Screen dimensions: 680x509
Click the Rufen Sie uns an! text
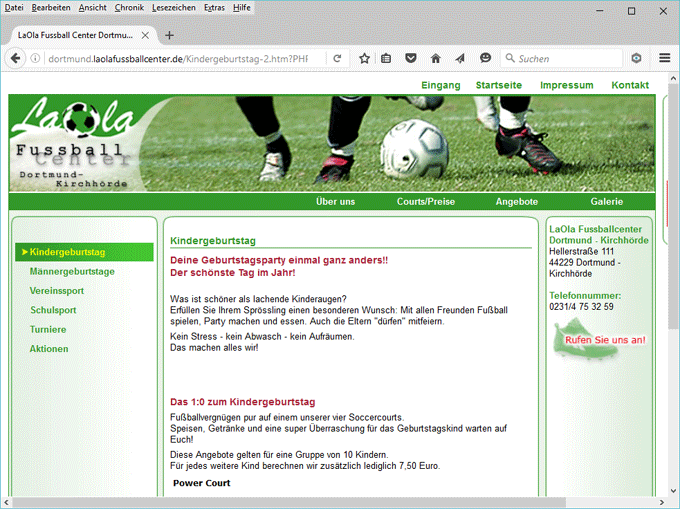(605, 340)
